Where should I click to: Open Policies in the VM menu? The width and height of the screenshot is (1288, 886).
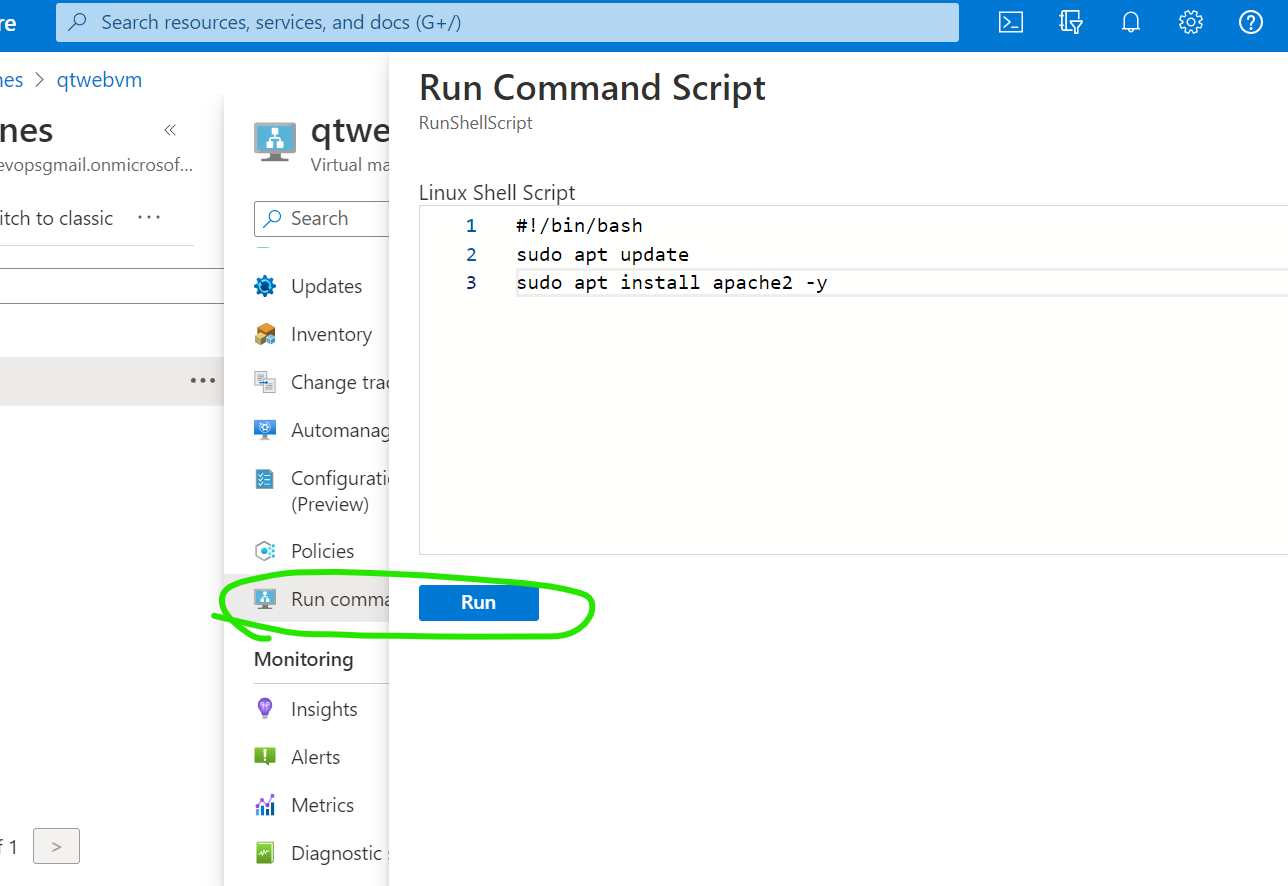pyautogui.click(x=322, y=551)
